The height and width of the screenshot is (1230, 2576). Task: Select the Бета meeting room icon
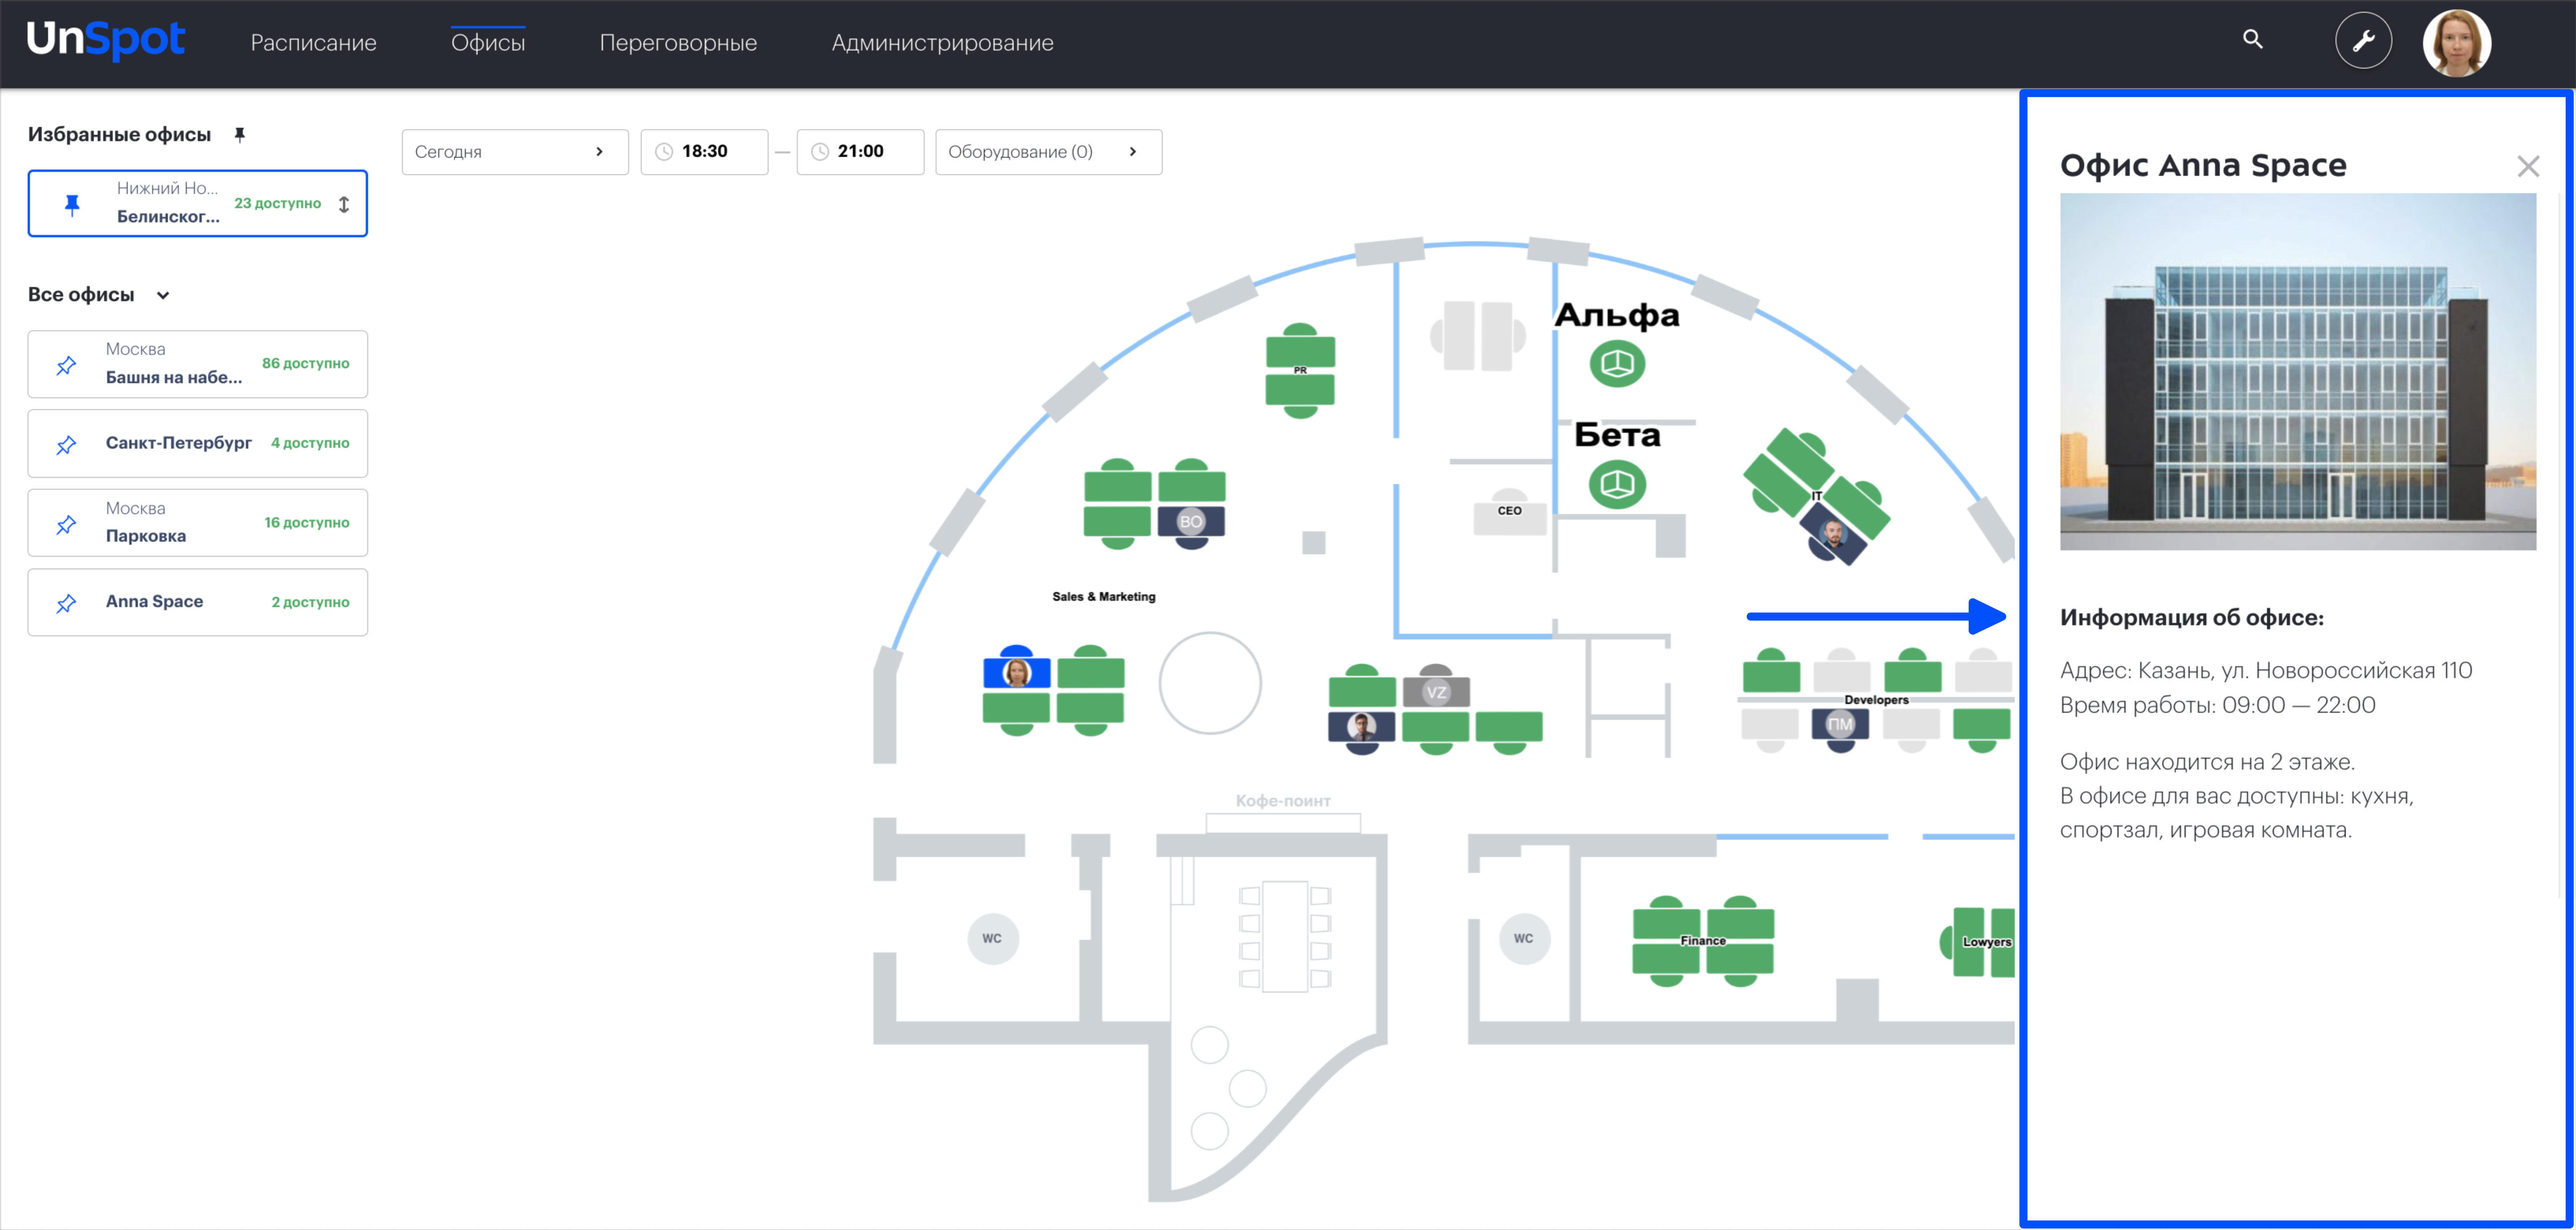coord(1617,484)
